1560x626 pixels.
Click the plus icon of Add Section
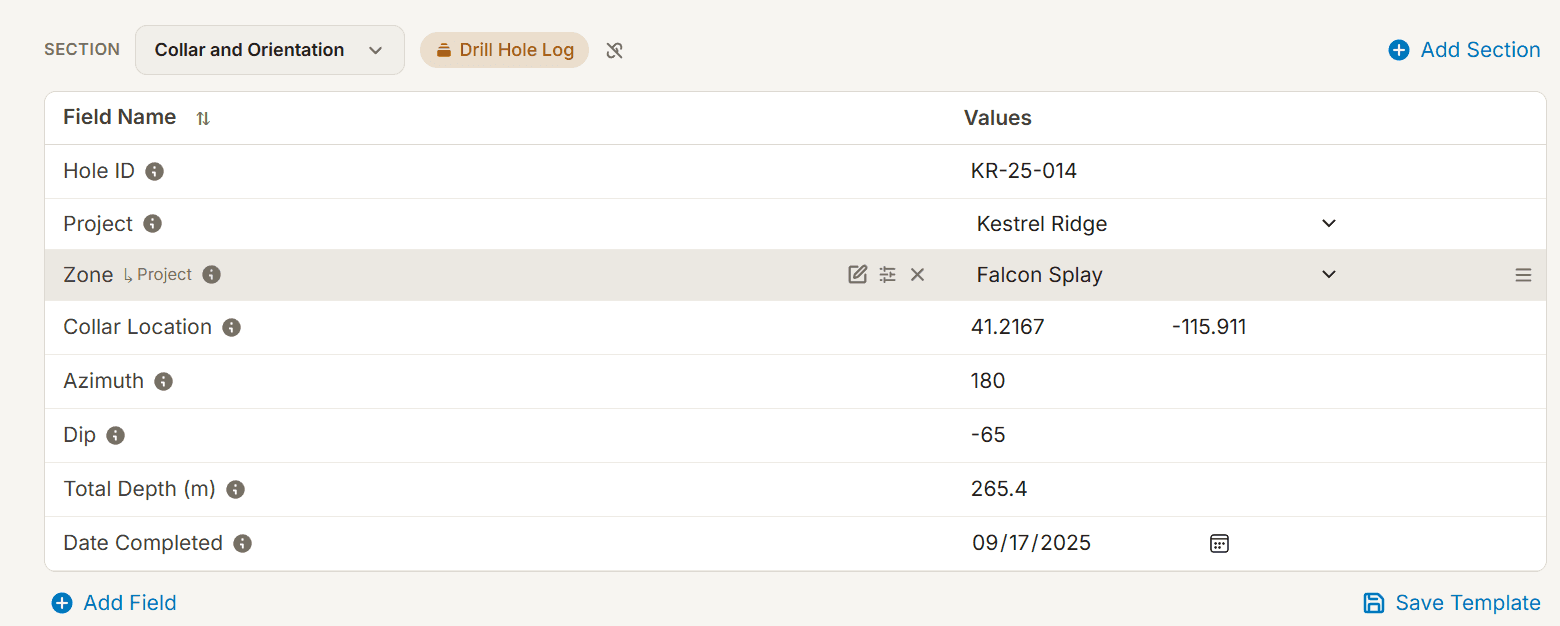tap(1399, 50)
